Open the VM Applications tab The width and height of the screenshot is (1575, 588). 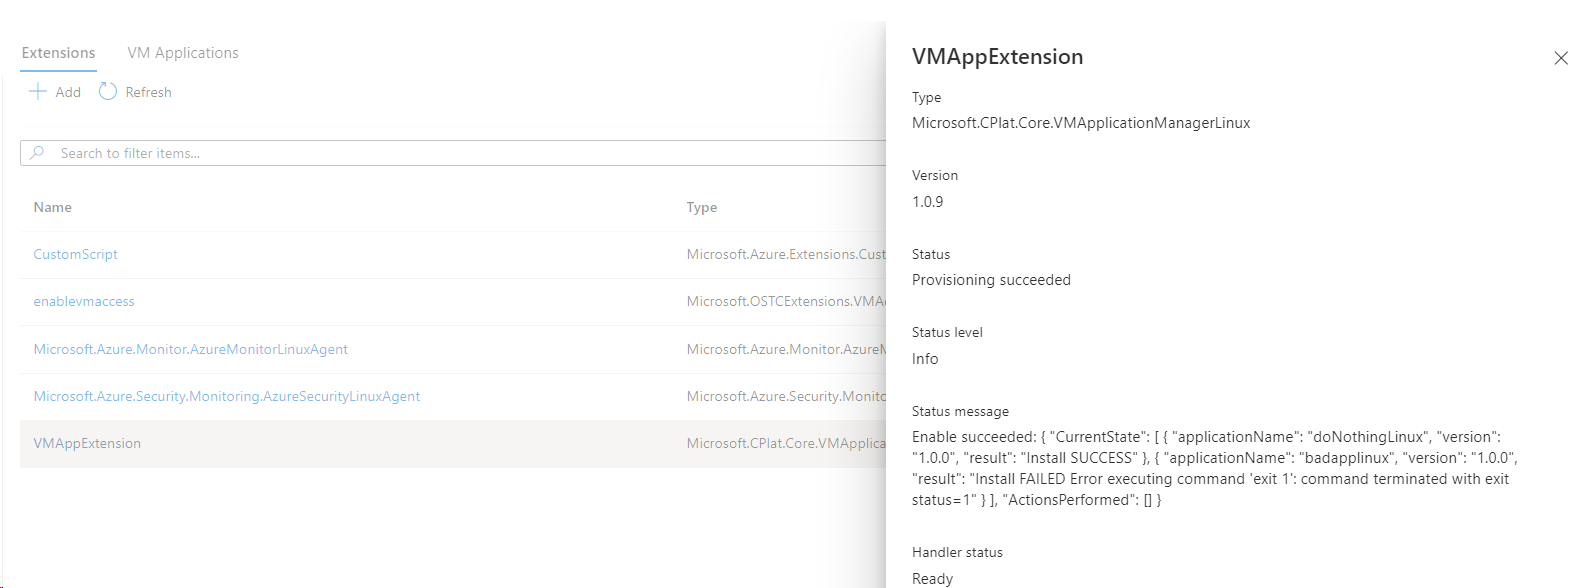point(183,53)
